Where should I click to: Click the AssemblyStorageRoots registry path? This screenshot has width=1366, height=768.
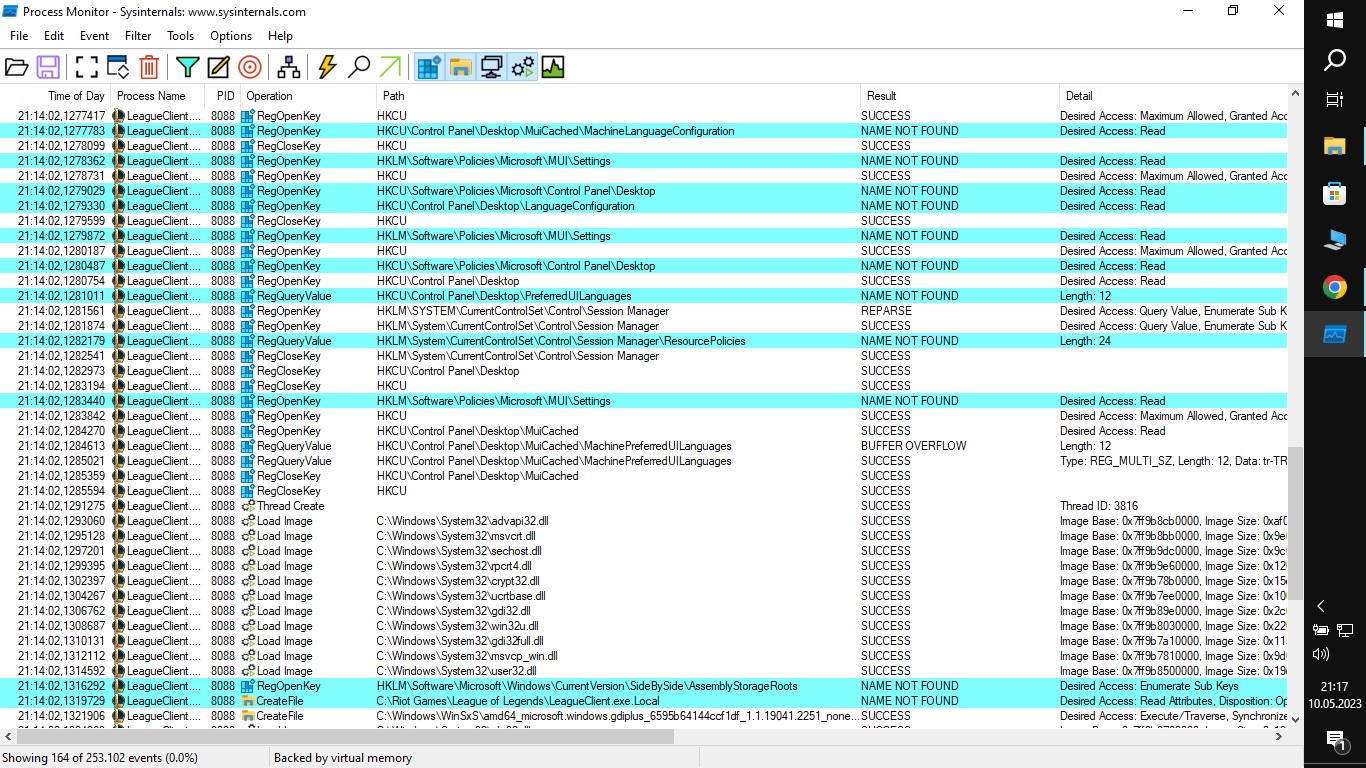[587, 686]
